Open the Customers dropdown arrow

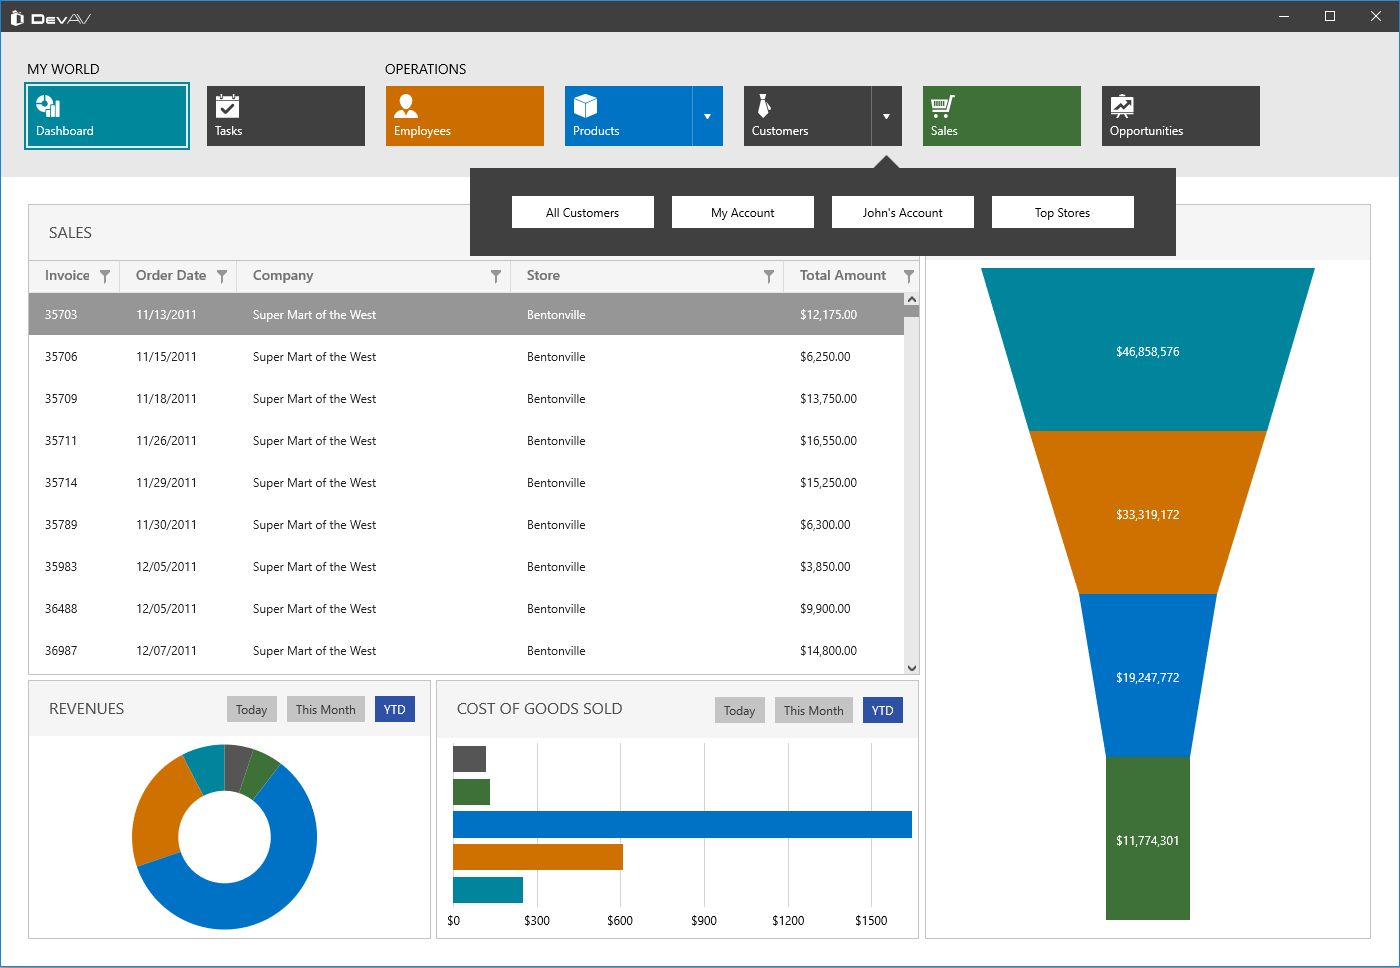(887, 116)
